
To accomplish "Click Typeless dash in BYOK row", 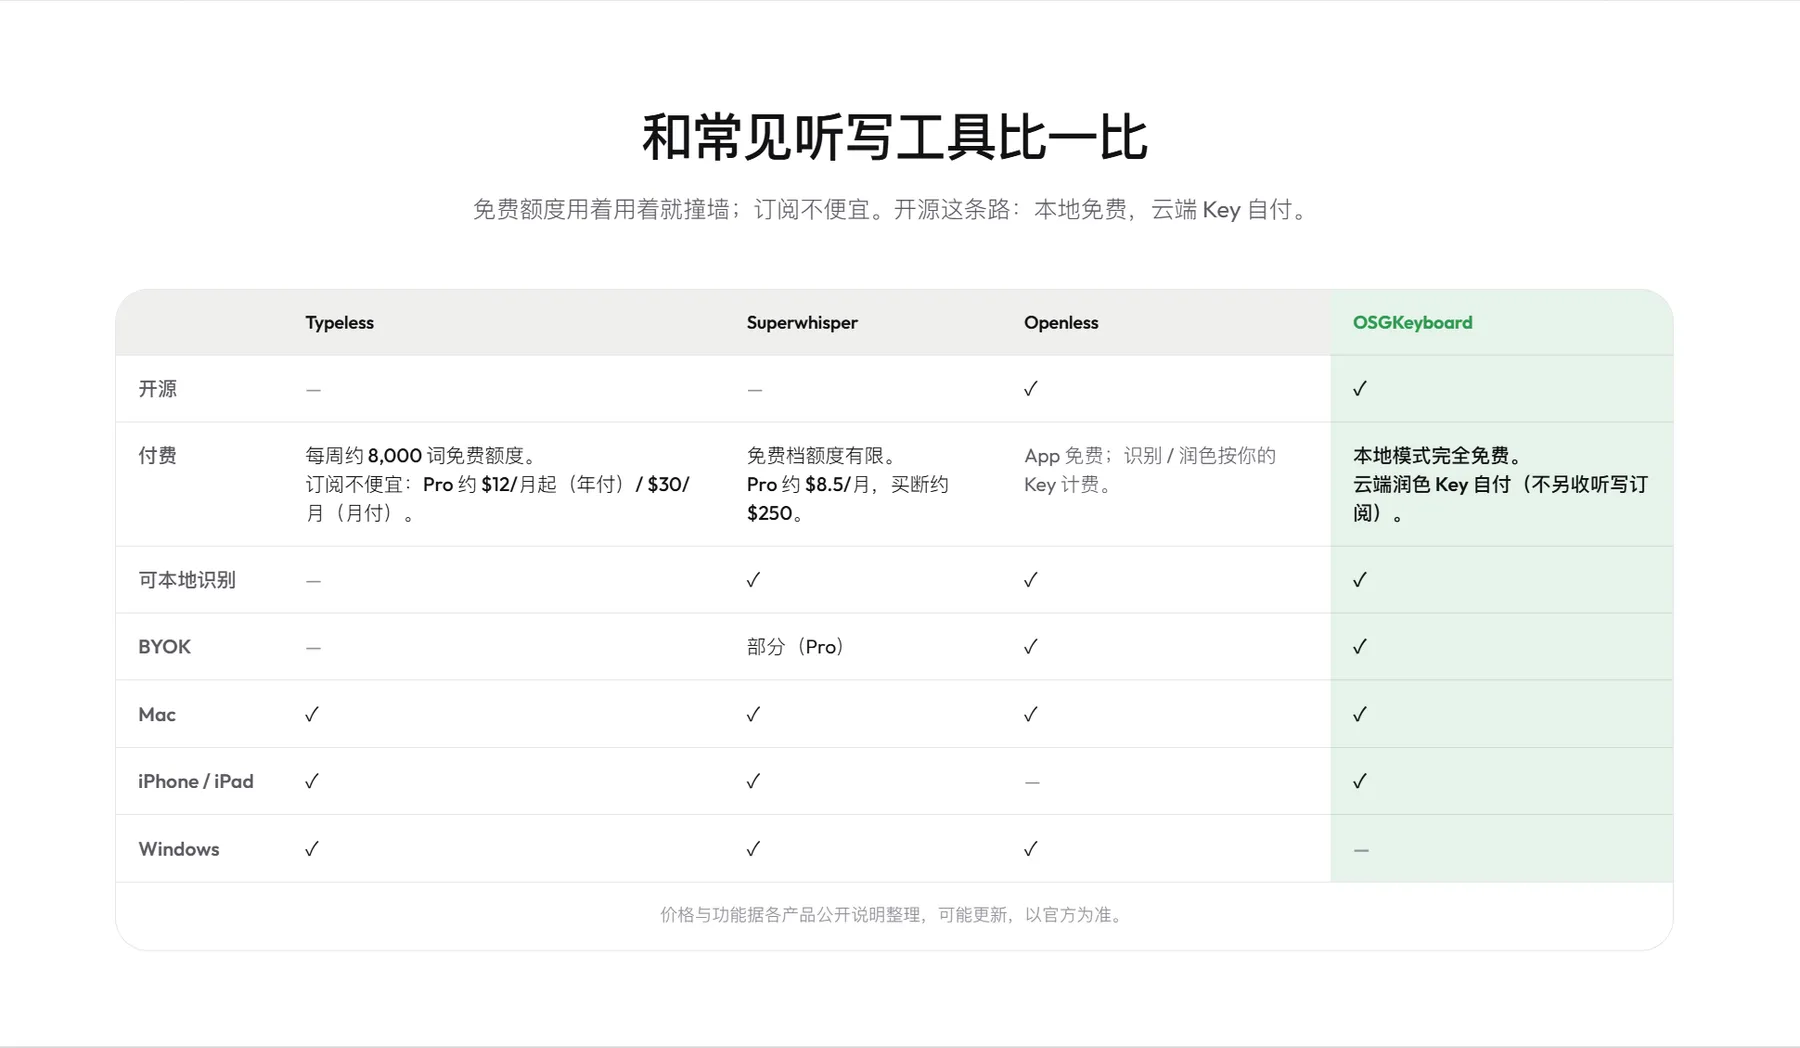I will [313, 648].
